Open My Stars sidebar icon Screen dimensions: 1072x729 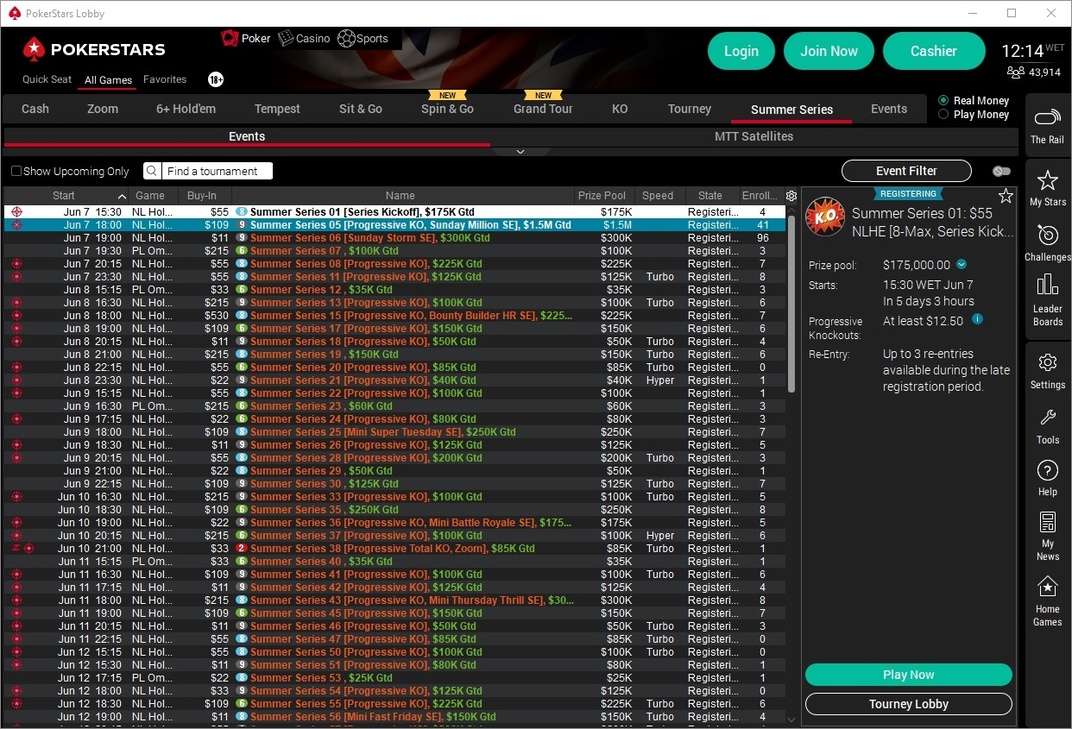pyautogui.click(x=1047, y=187)
